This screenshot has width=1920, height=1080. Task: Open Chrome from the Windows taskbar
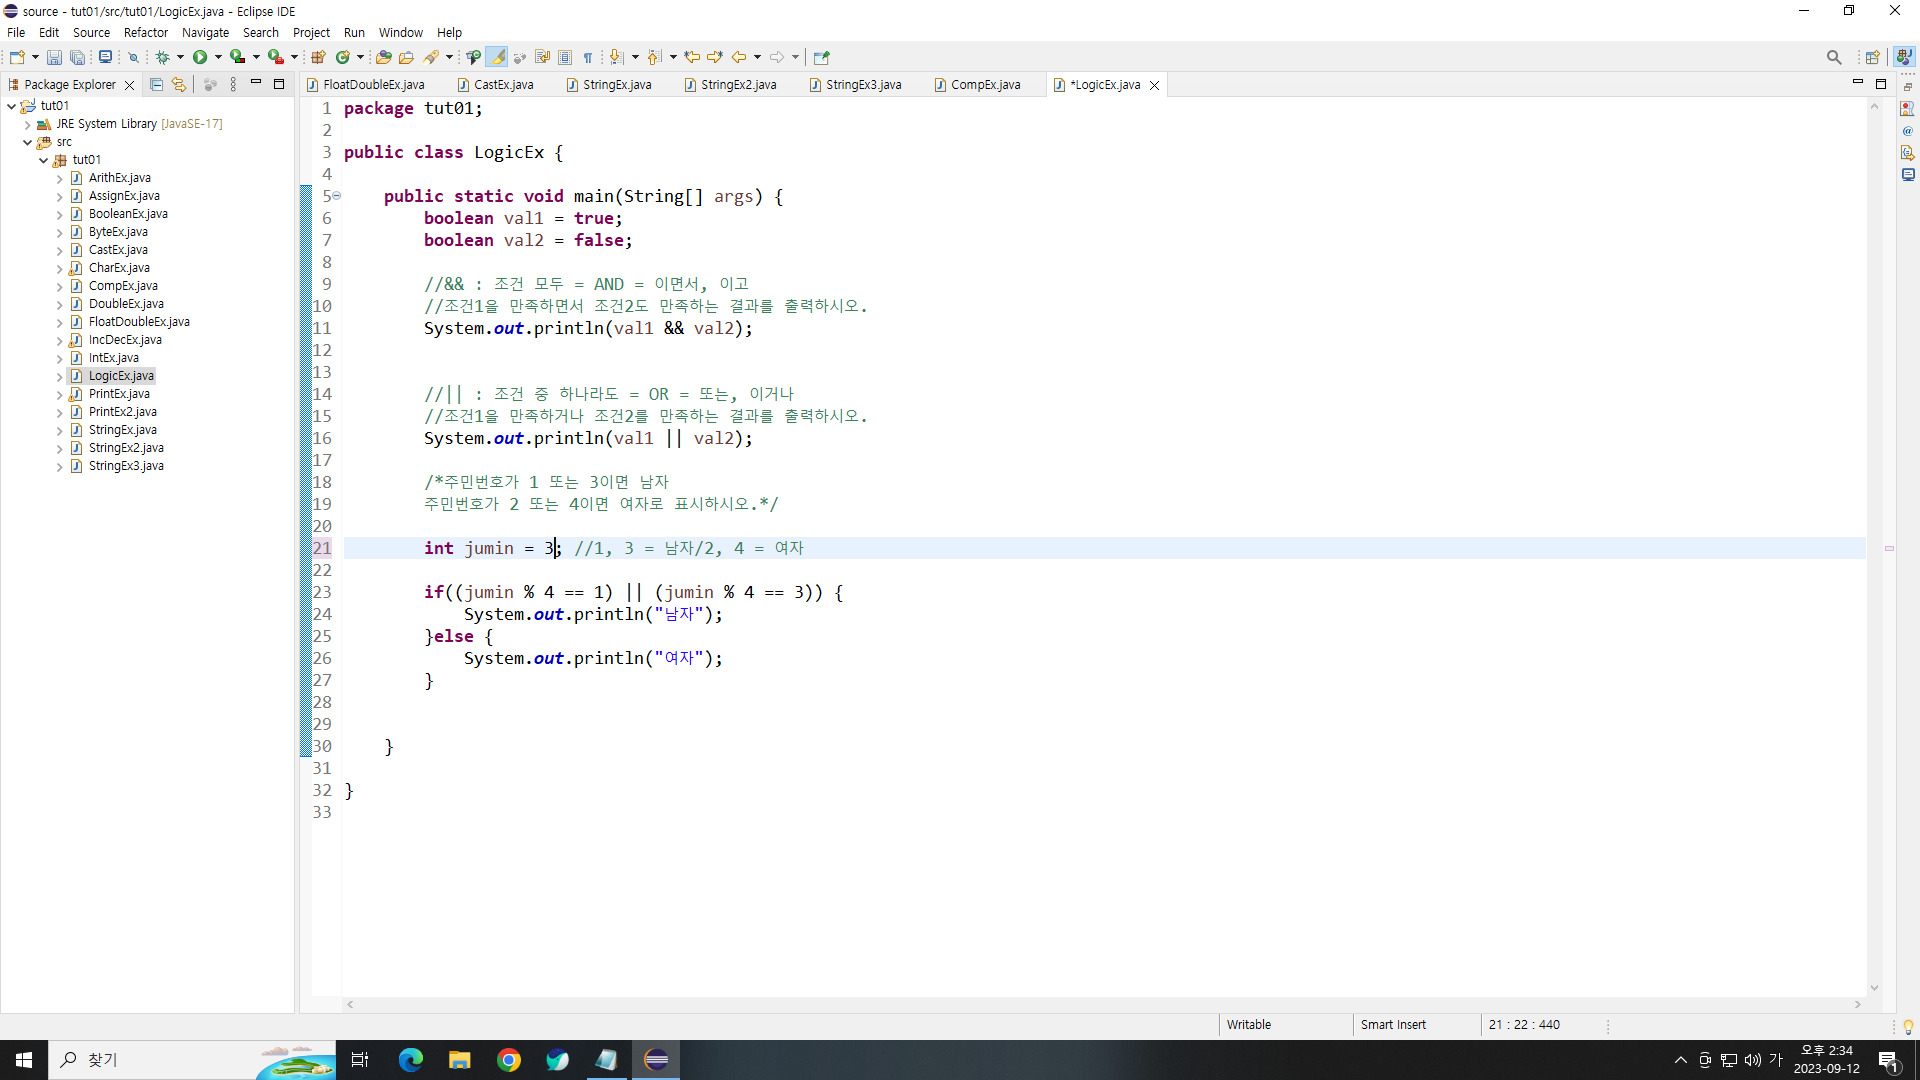pos(509,1060)
